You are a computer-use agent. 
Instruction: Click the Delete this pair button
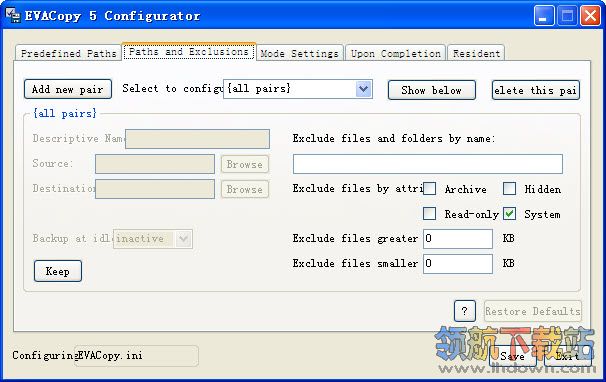pyautogui.click(x=536, y=90)
